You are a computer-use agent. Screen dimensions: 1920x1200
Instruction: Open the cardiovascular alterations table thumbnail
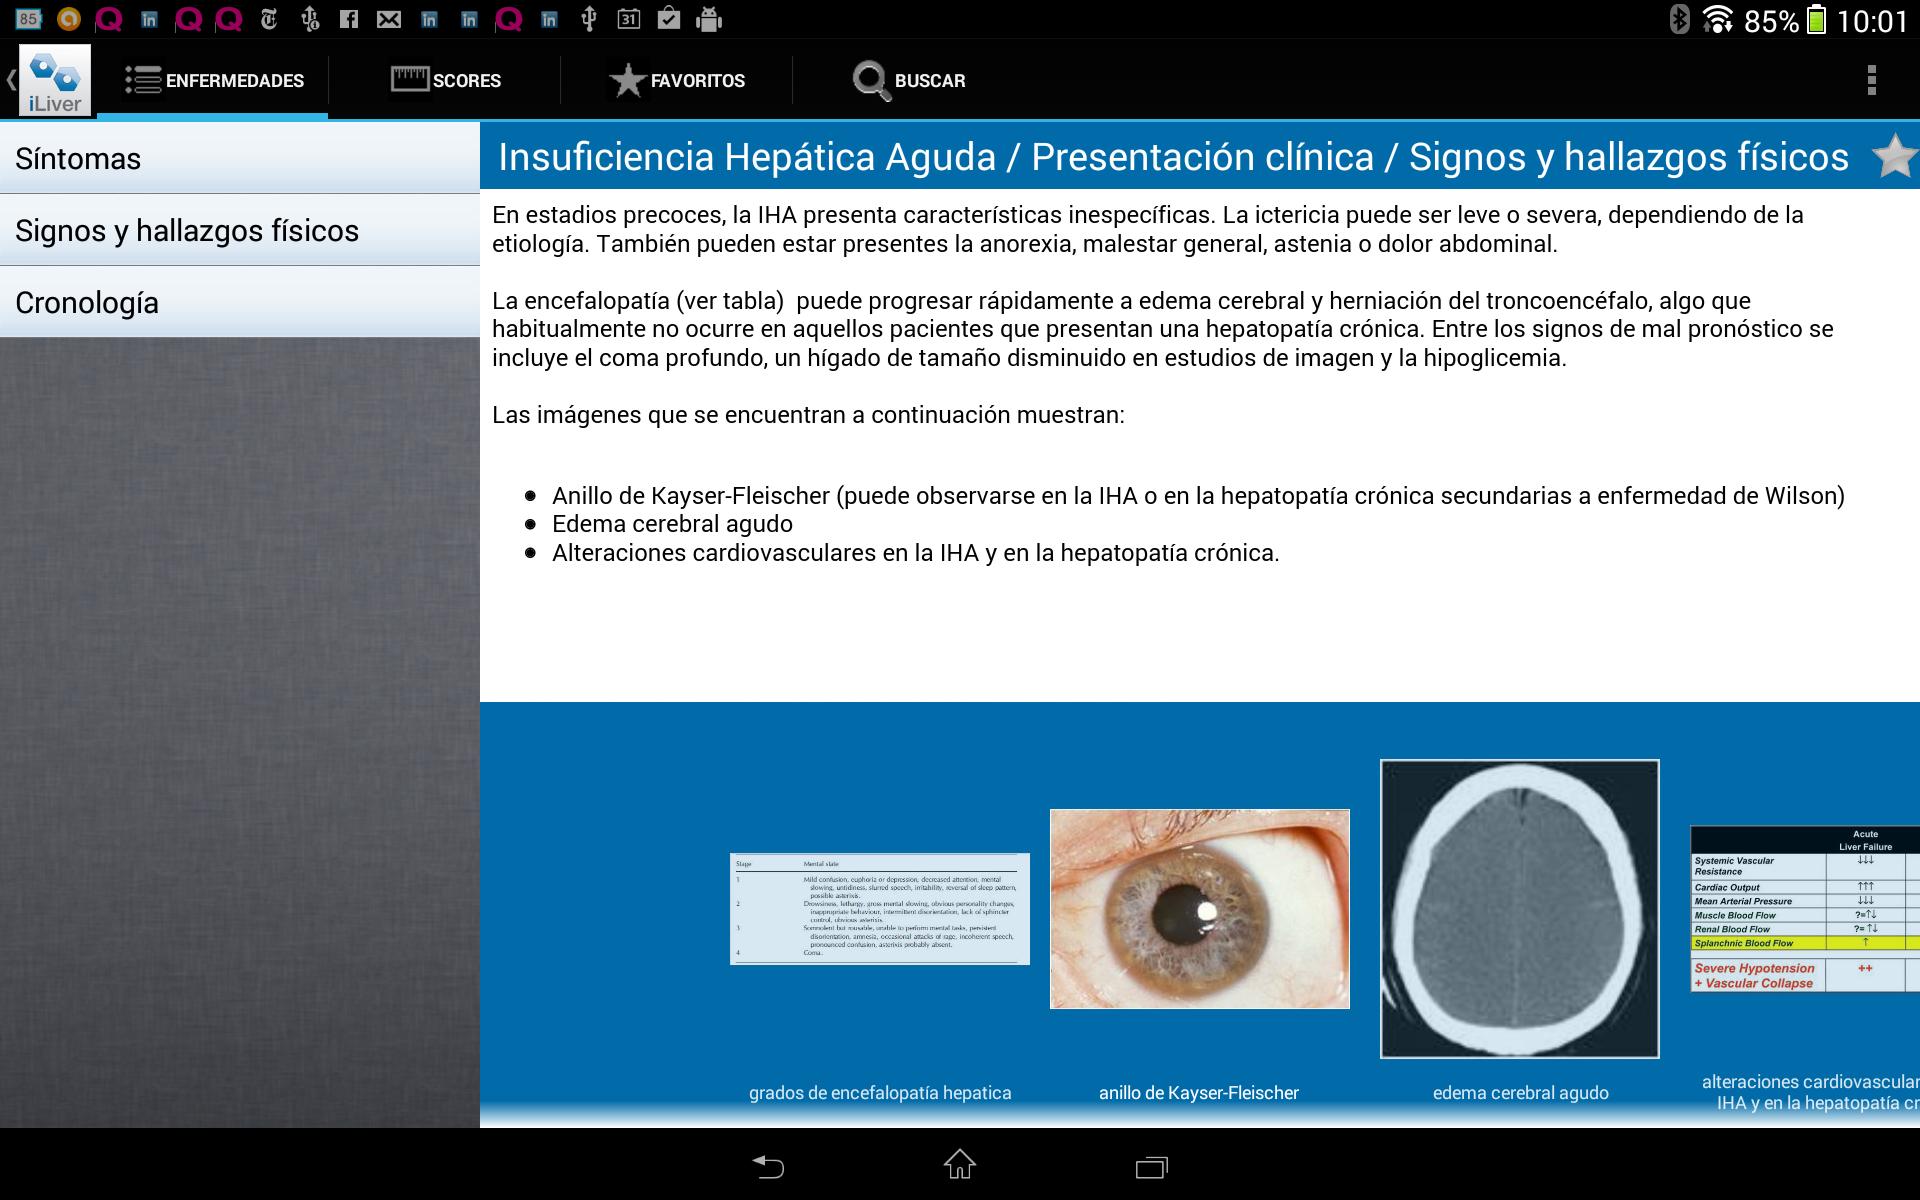point(1805,909)
